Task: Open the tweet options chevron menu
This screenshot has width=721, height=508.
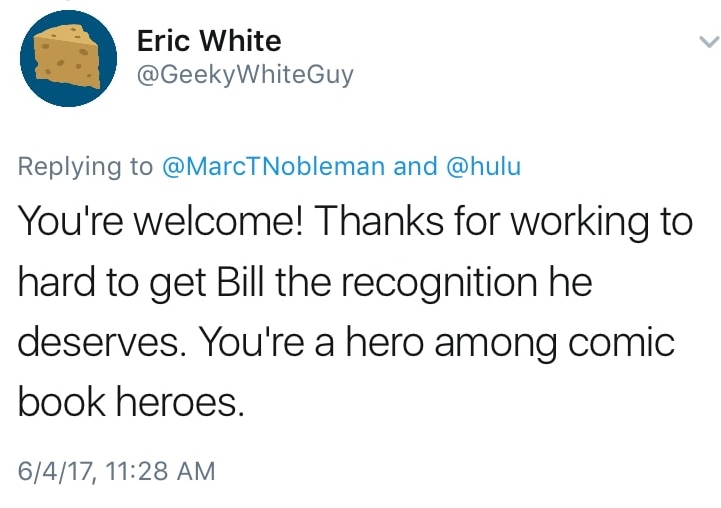Action: [706, 43]
